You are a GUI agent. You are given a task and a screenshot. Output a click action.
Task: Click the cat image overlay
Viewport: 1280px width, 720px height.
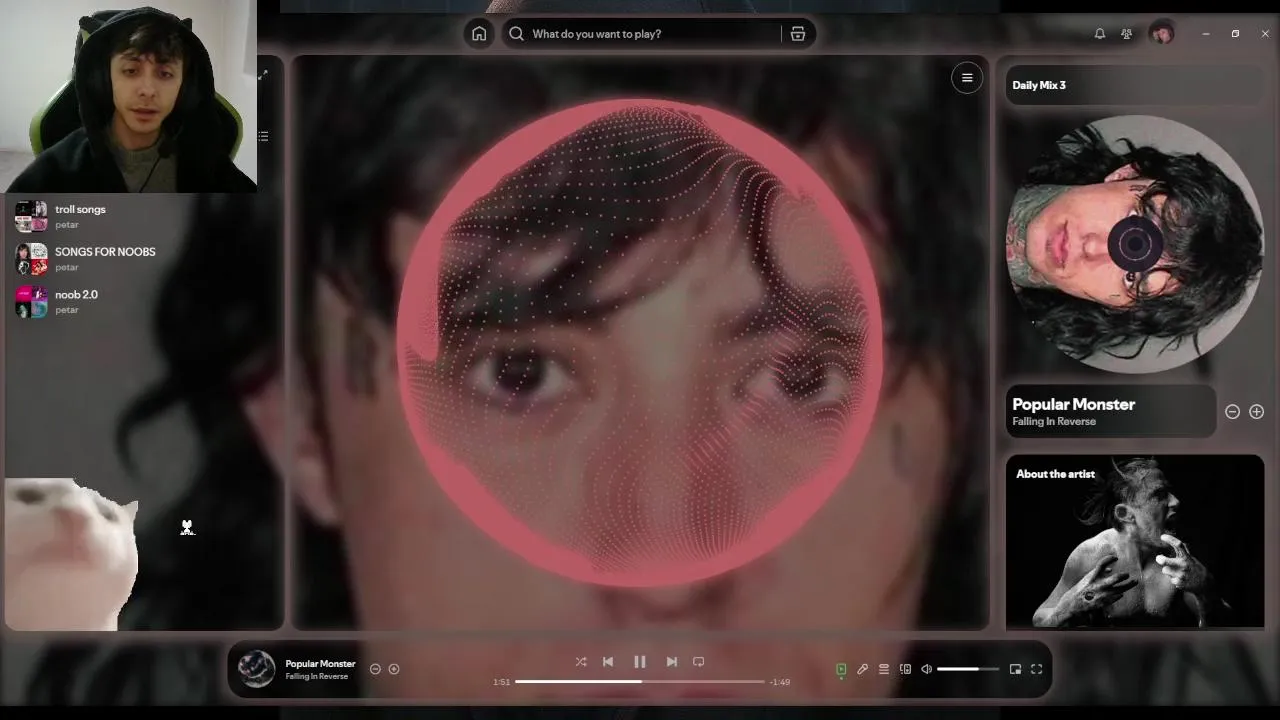coord(70,554)
